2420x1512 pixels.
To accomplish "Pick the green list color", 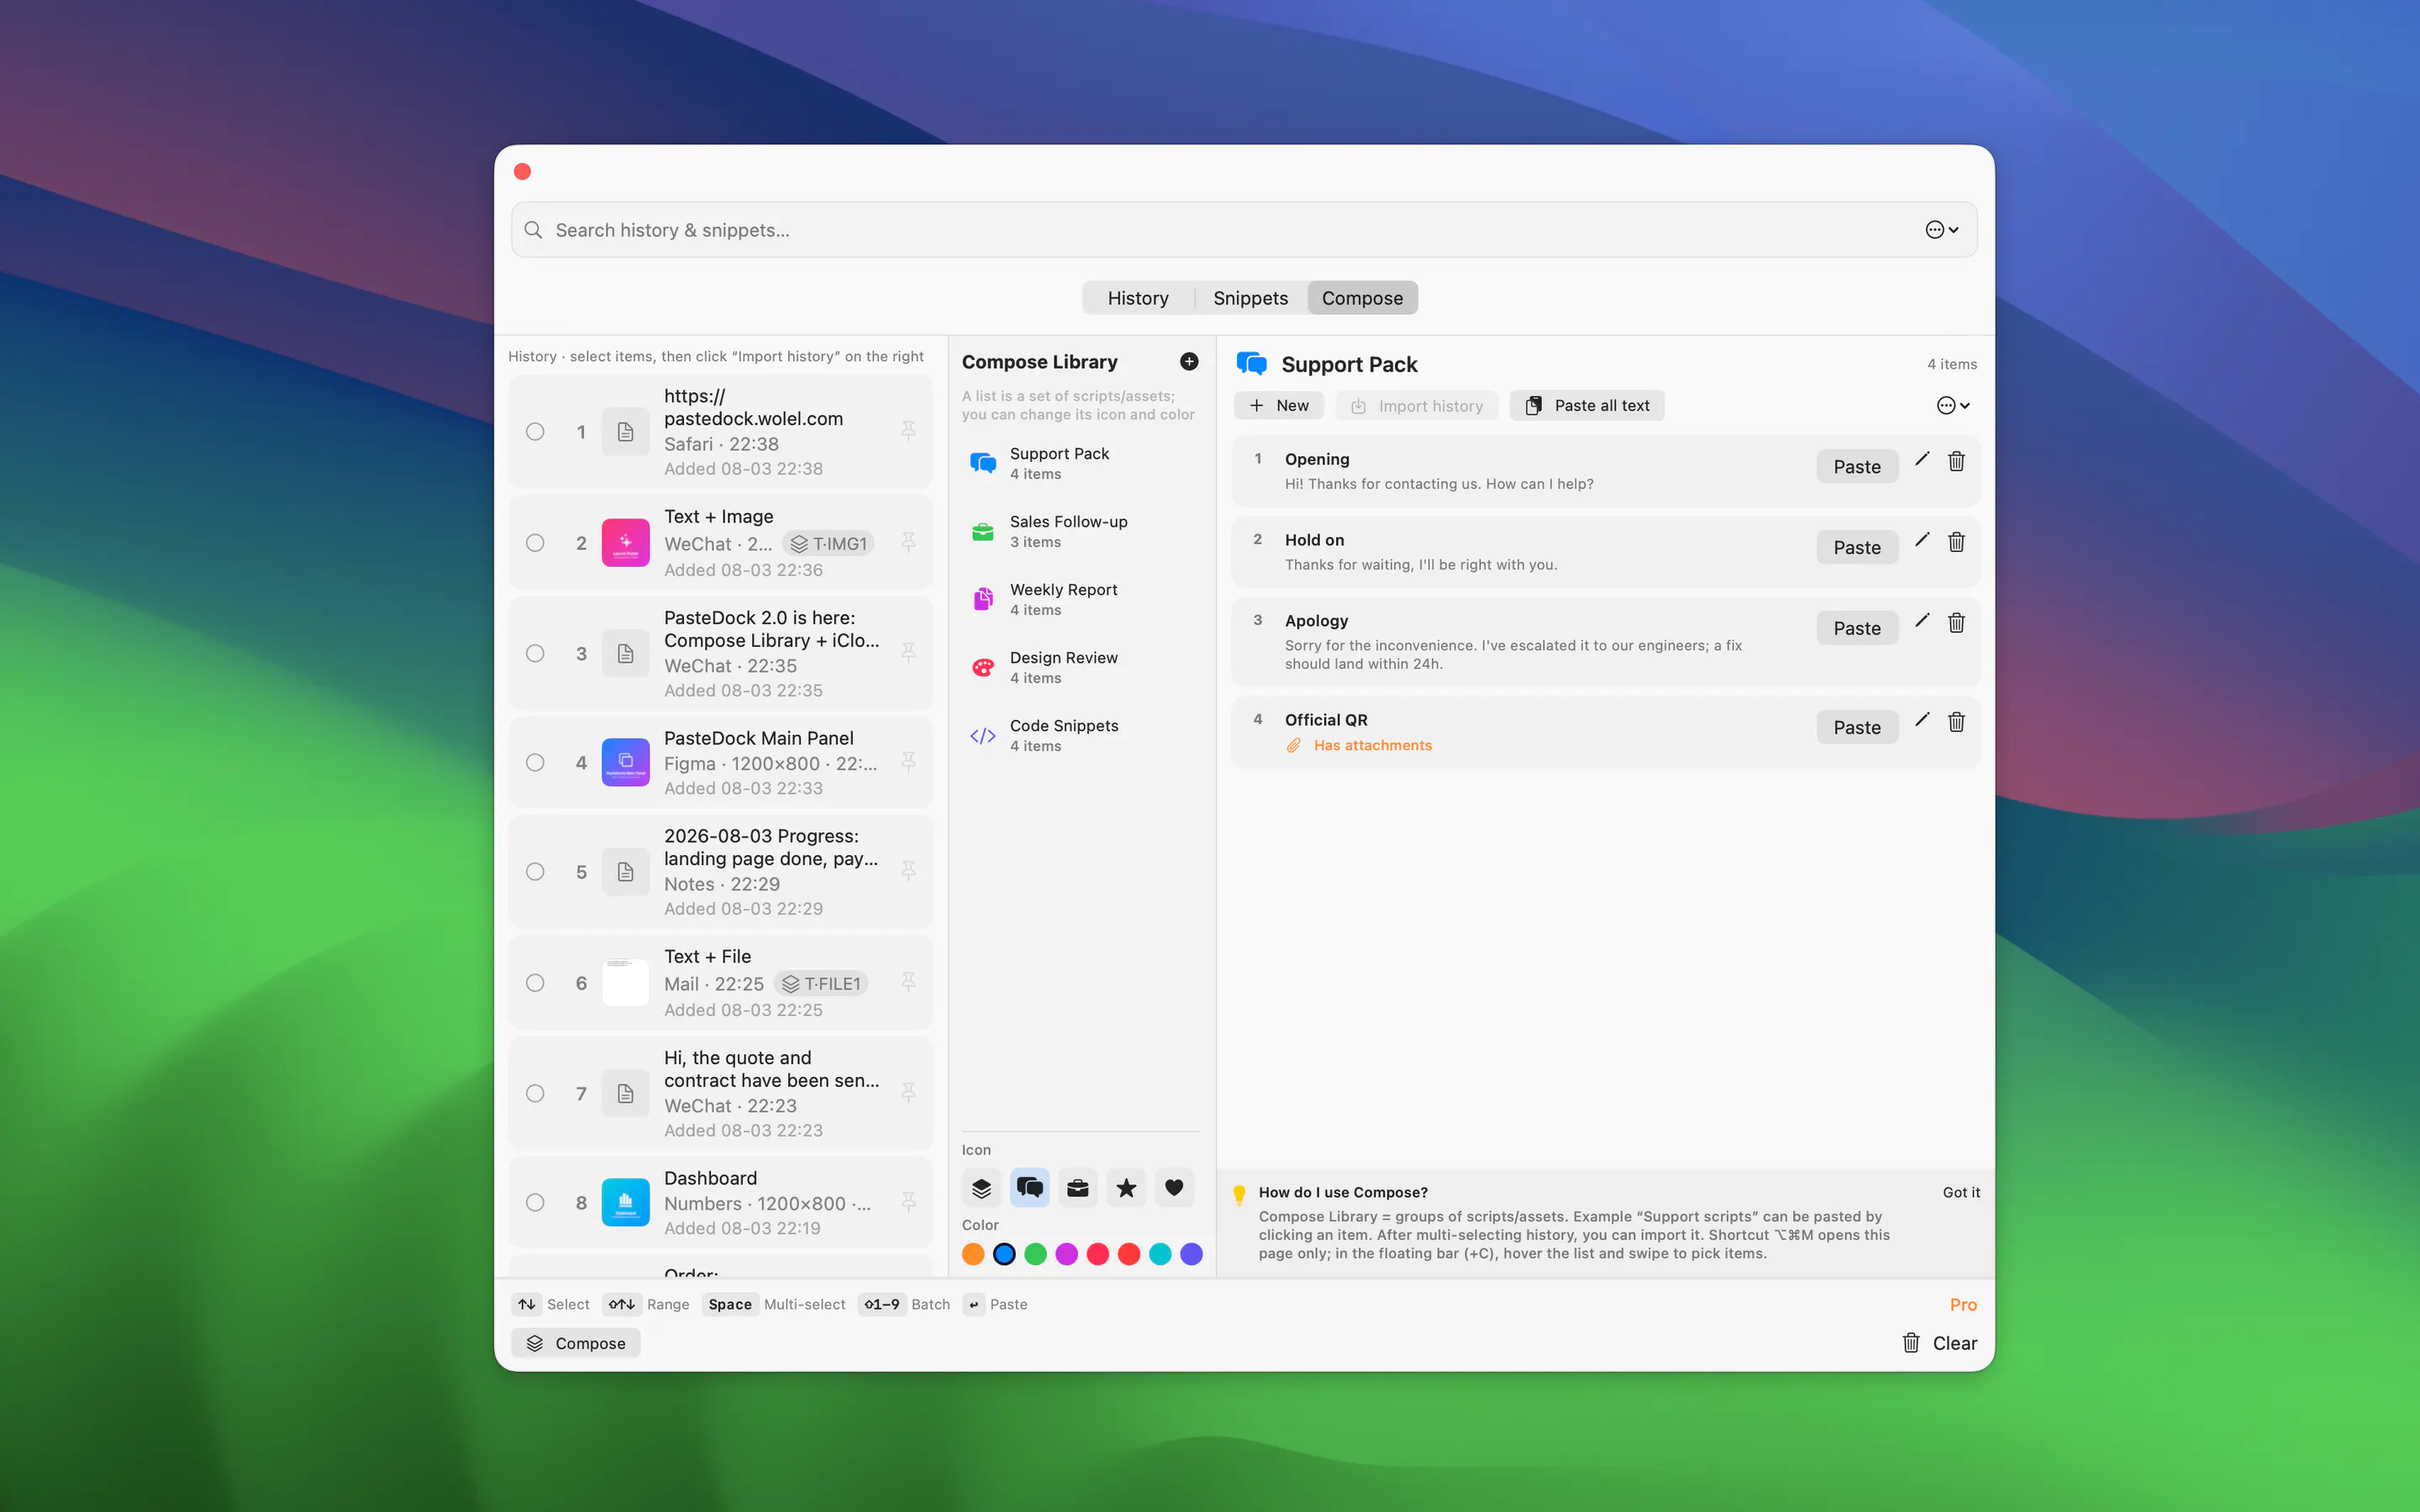I will (x=1036, y=1254).
